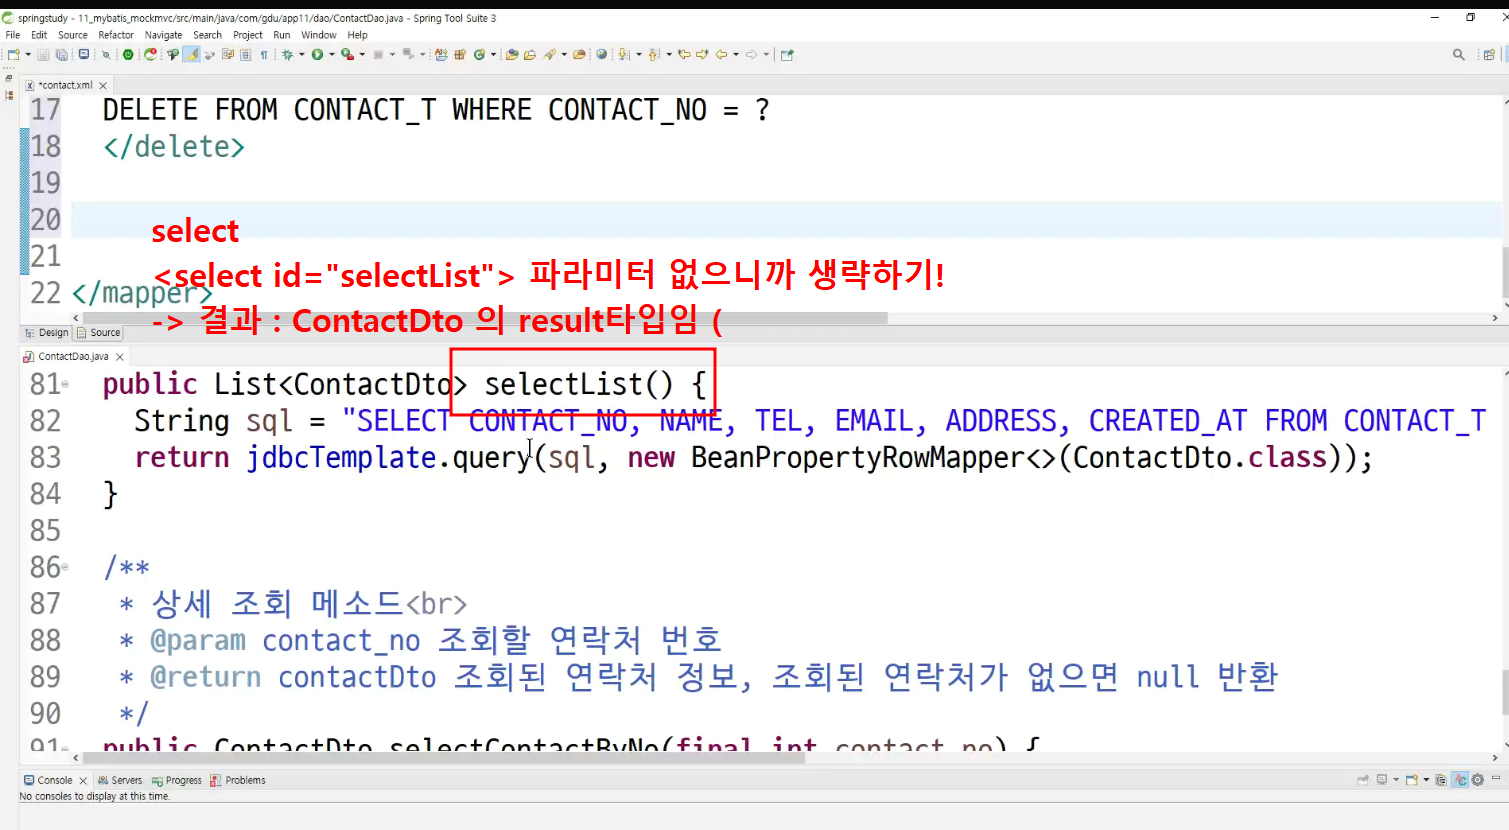
Task: Toggle Block Selection Mode icon
Action: pos(245,55)
